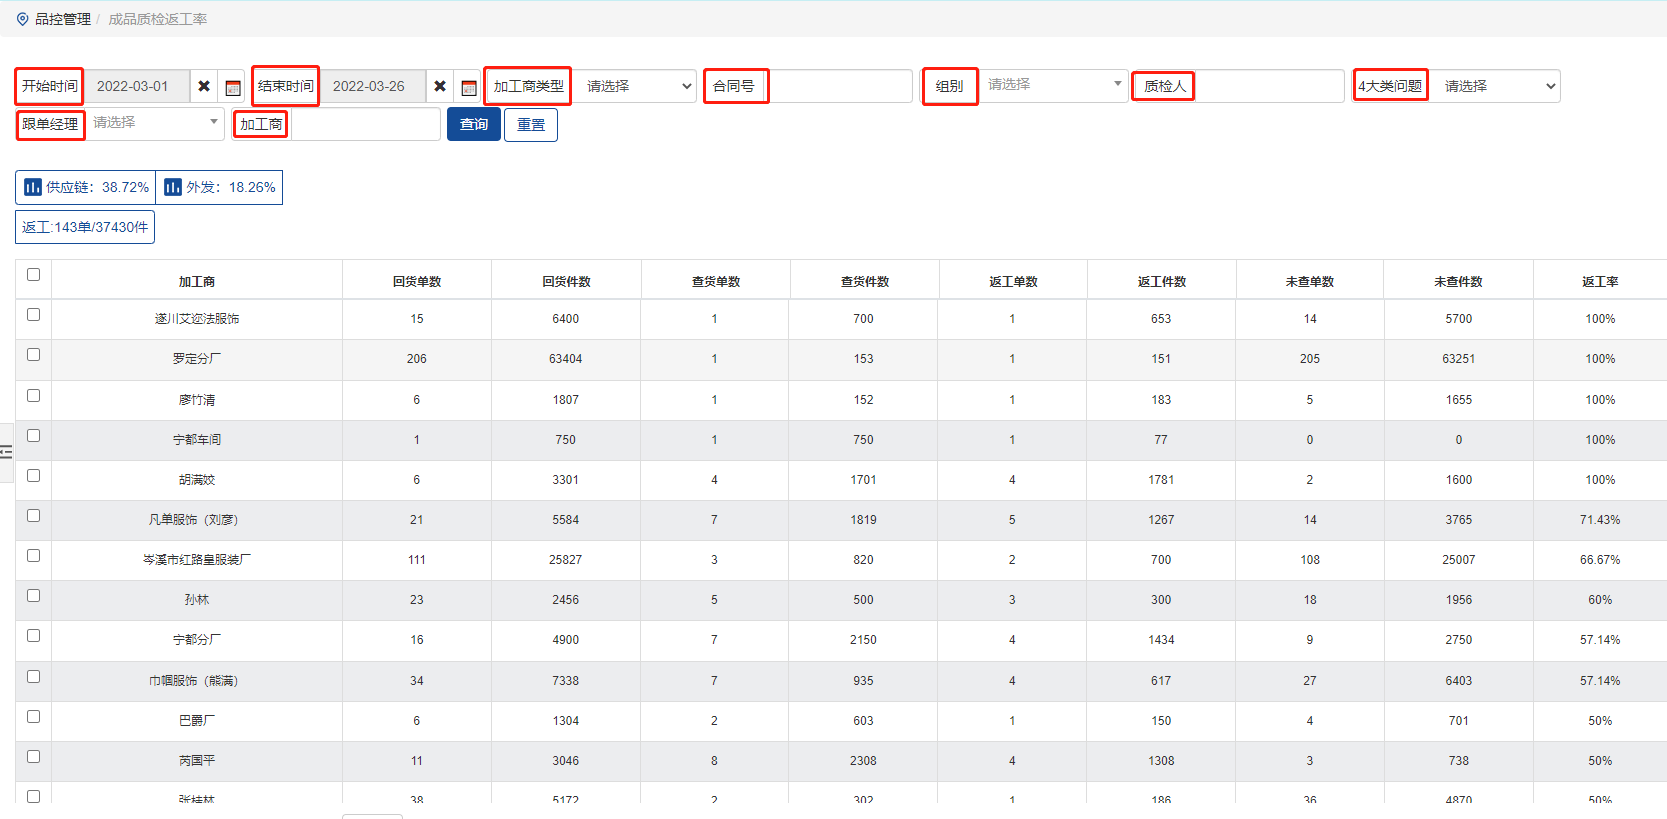Click the 品控管理 breadcrumb item
The image size is (1667, 819).
[x=62, y=19]
